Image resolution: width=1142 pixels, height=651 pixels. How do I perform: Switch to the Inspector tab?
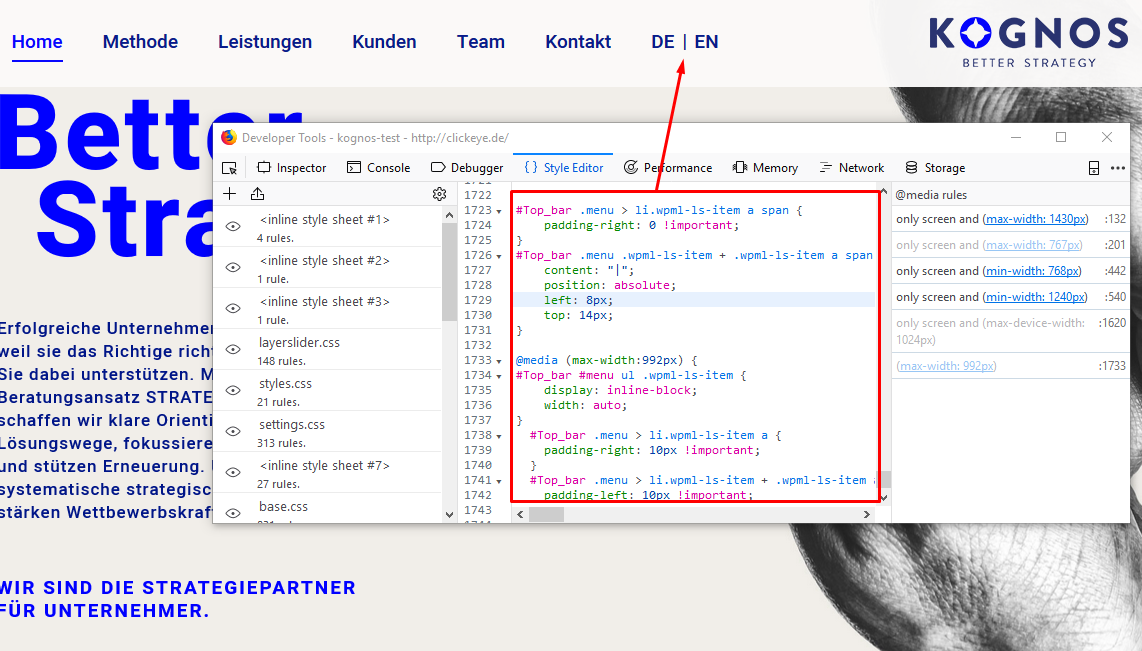coord(292,168)
